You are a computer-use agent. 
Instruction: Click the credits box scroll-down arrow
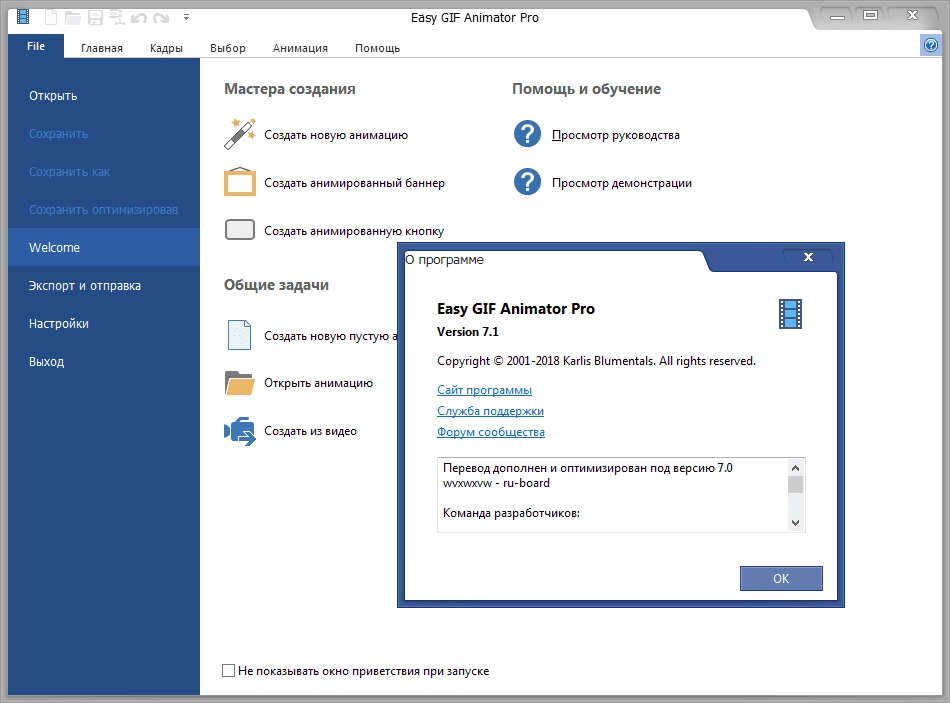pos(796,523)
